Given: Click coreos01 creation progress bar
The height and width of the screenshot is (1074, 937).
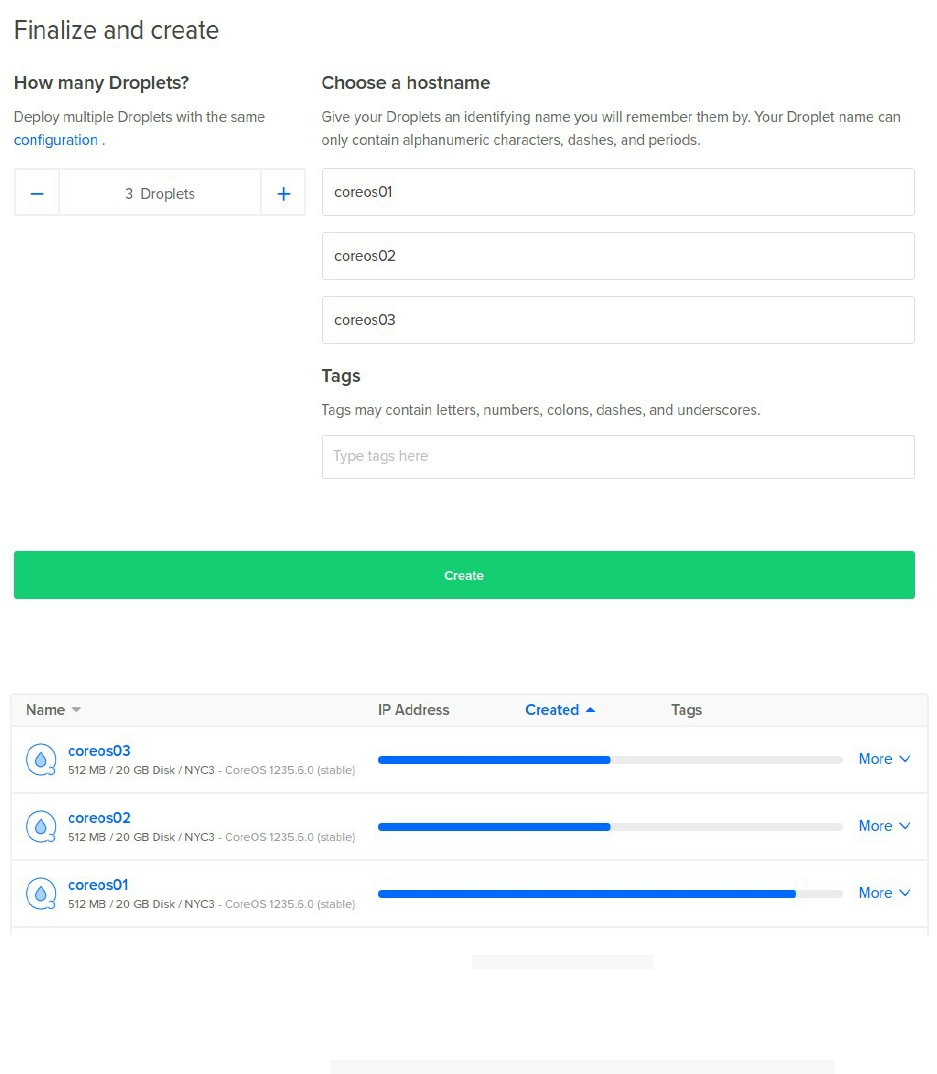Looking at the screenshot, I should (610, 894).
